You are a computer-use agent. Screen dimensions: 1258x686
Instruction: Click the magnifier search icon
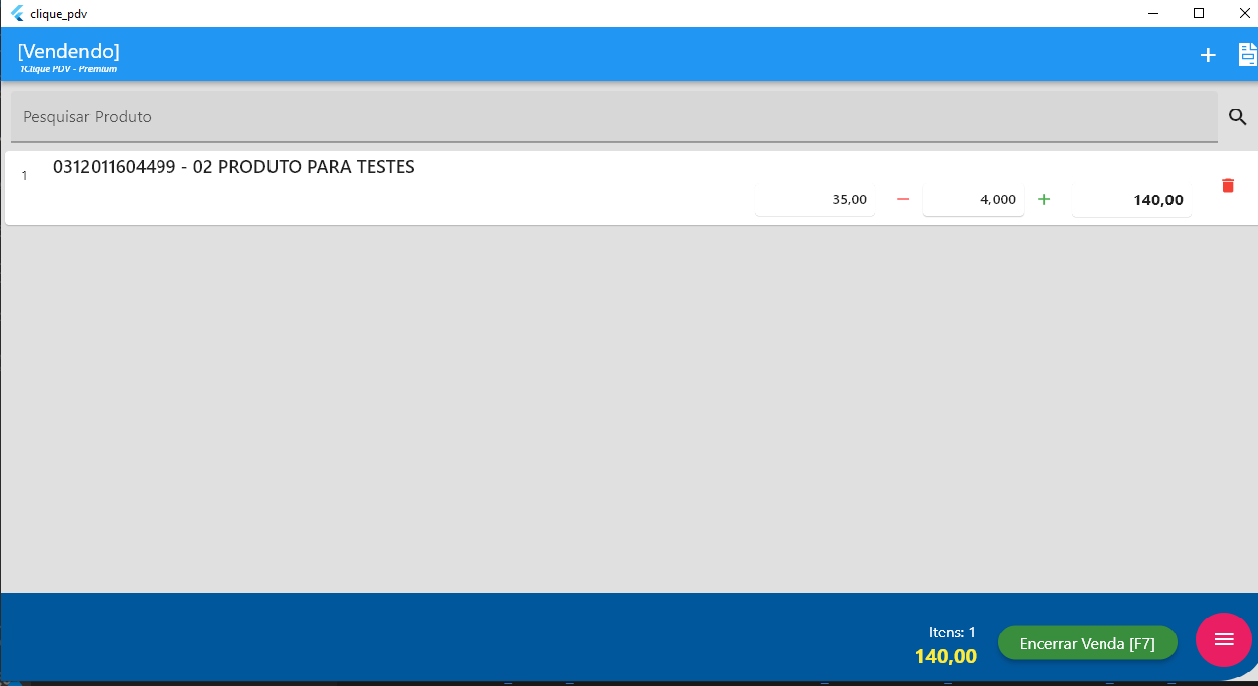[1238, 117]
